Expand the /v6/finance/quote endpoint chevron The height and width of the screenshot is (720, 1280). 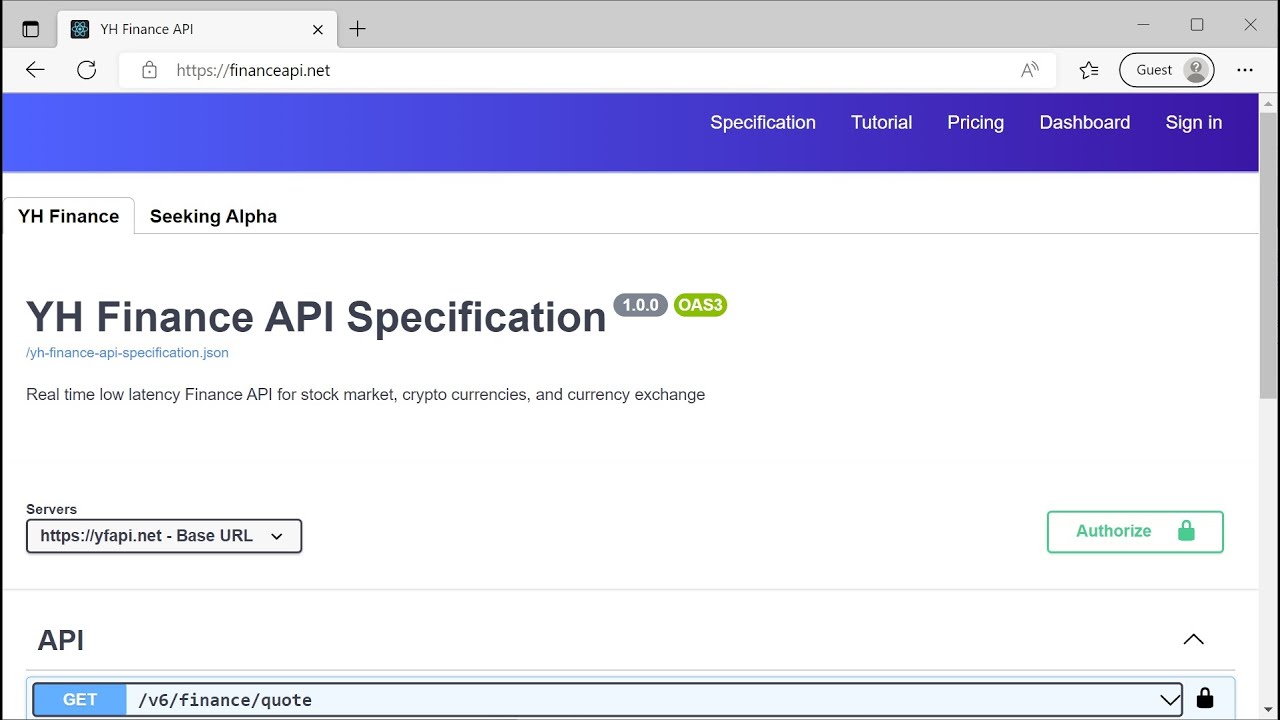tap(1169, 700)
